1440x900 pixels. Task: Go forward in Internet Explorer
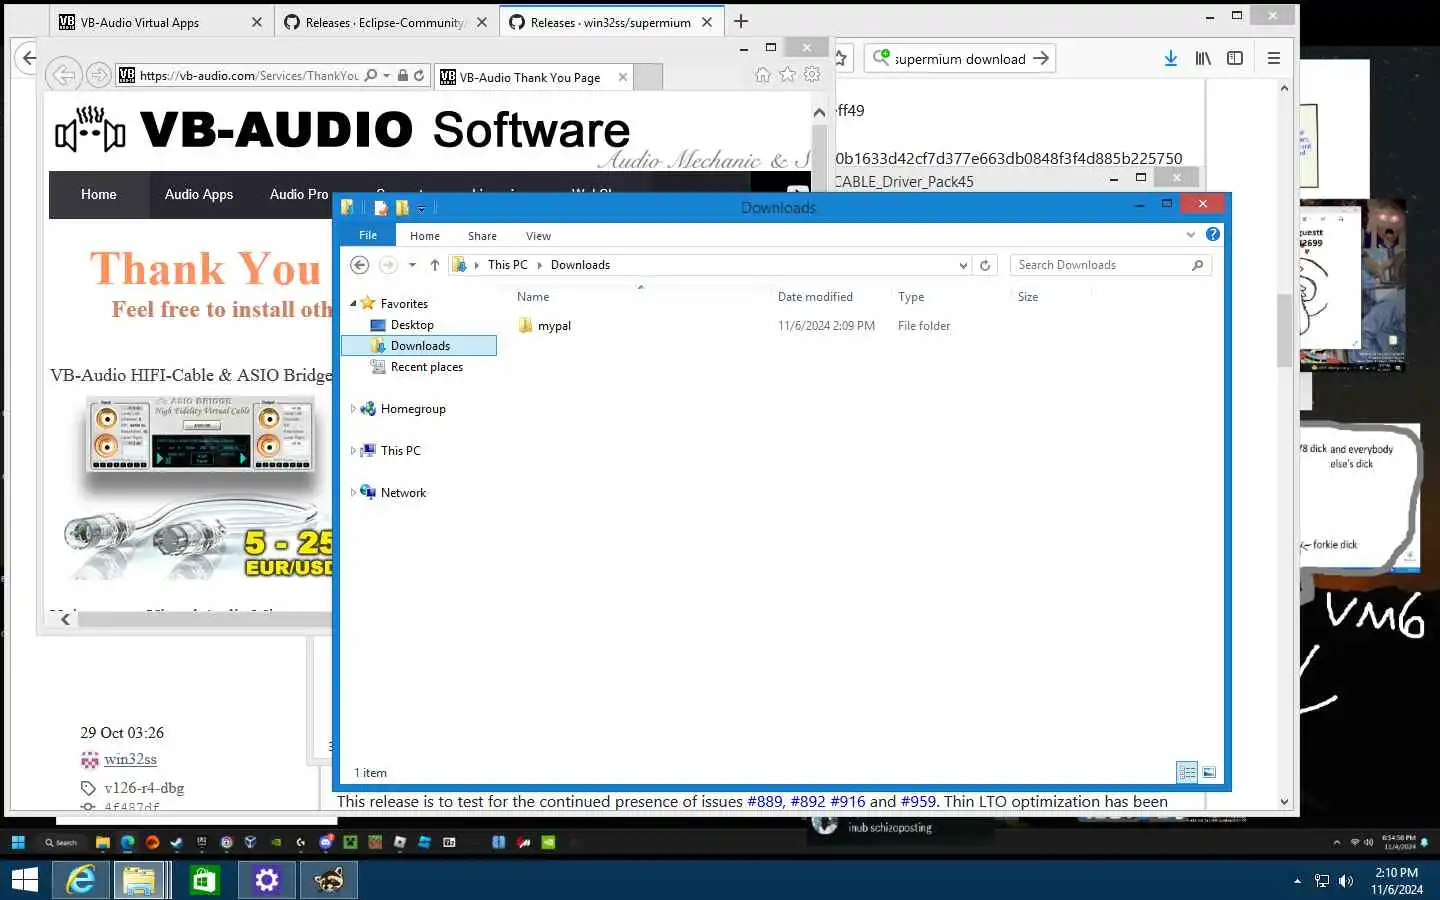coord(98,75)
